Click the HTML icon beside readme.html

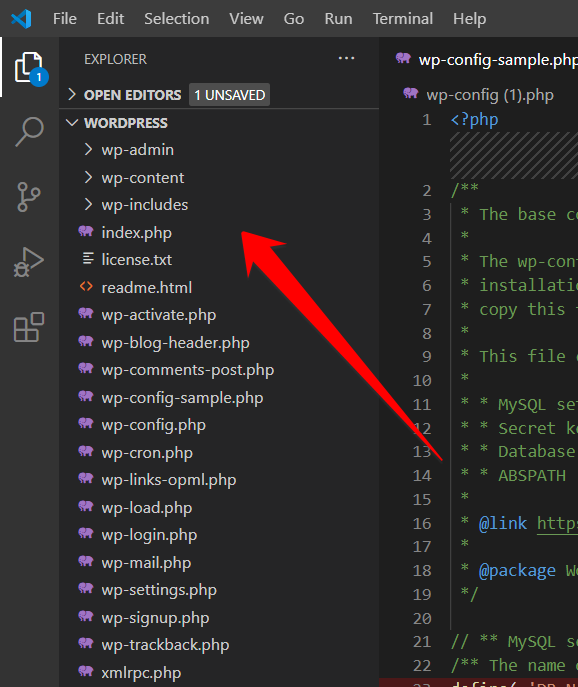coord(86,287)
